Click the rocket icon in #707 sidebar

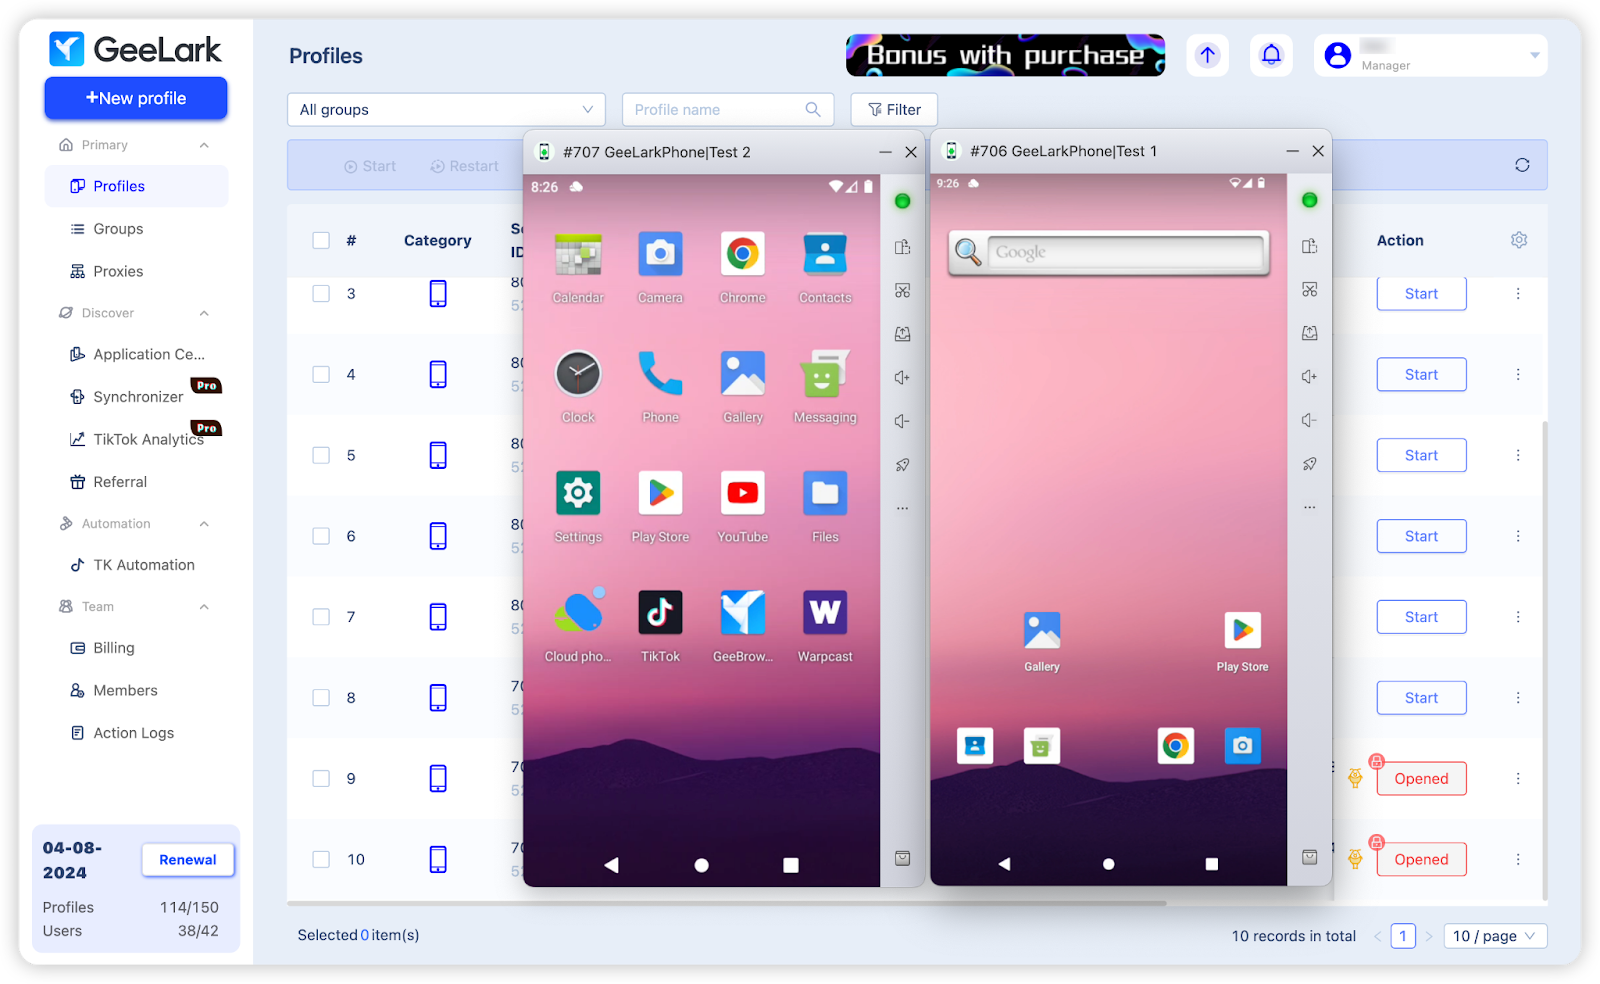902,465
